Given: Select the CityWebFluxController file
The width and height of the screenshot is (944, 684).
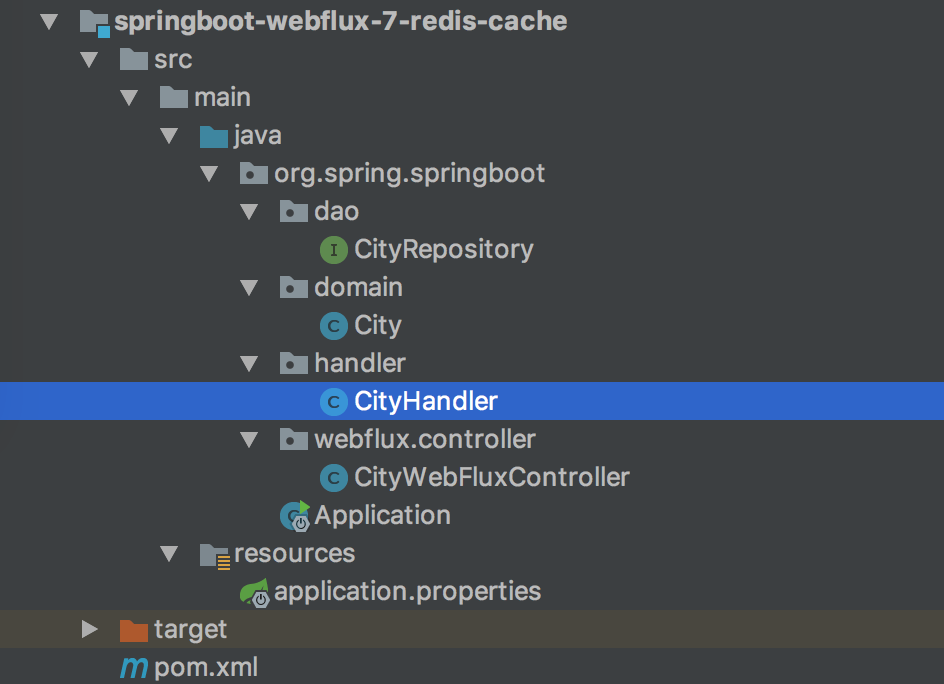Looking at the screenshot, I should 491,478.
